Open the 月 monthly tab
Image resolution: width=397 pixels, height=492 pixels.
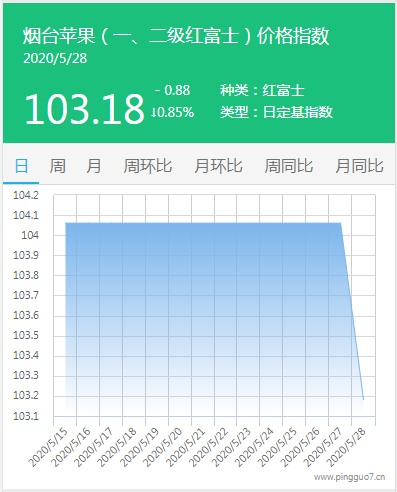point(94,166)
